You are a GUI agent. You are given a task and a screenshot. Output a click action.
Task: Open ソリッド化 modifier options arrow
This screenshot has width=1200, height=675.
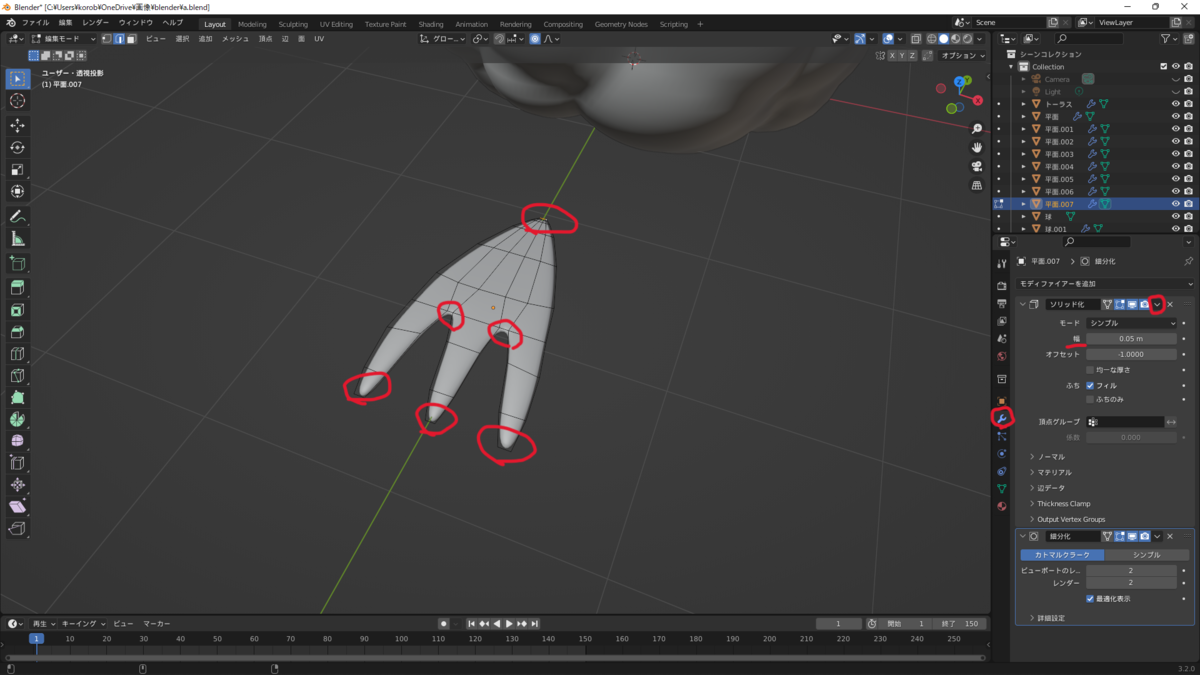[x=1157, y=304]
